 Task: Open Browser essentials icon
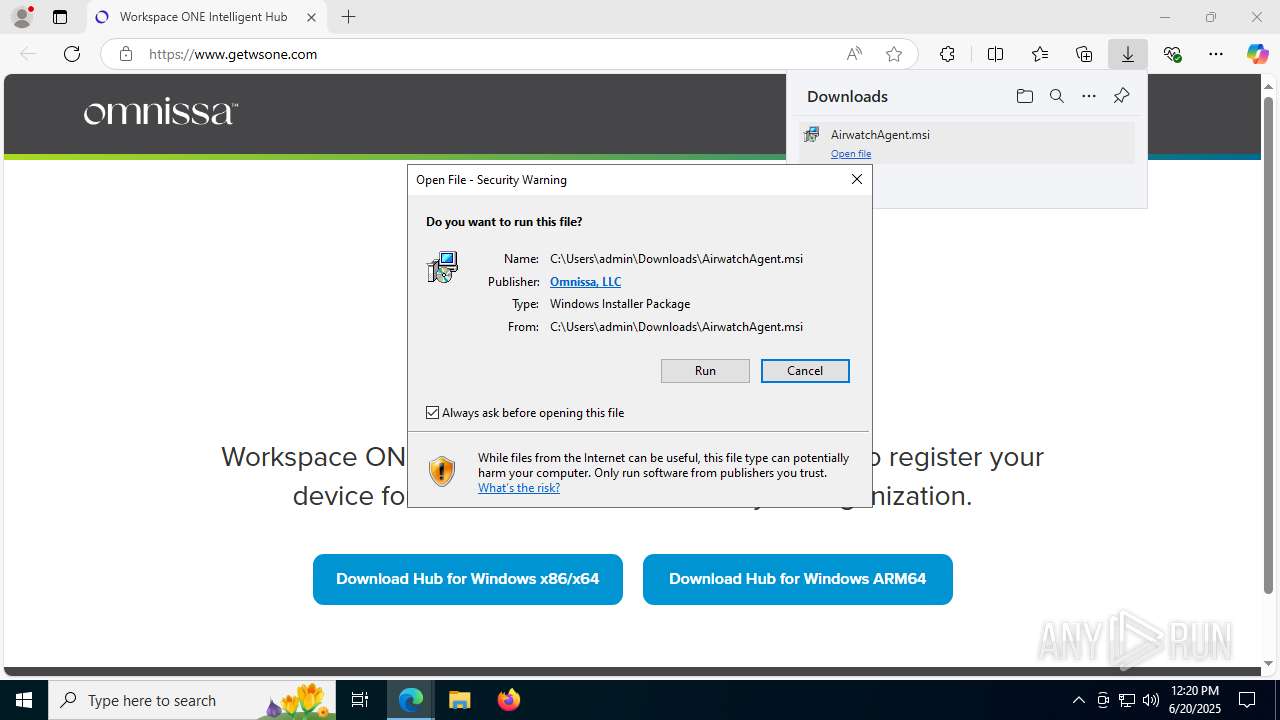(1172, 54)
